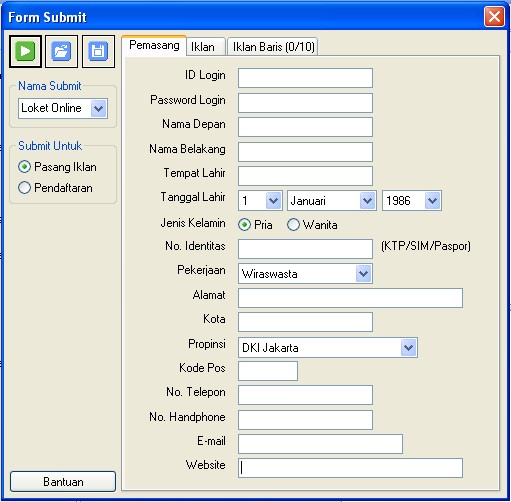Focus the Alamat address field
511x502 pixels.
point(350,298)
